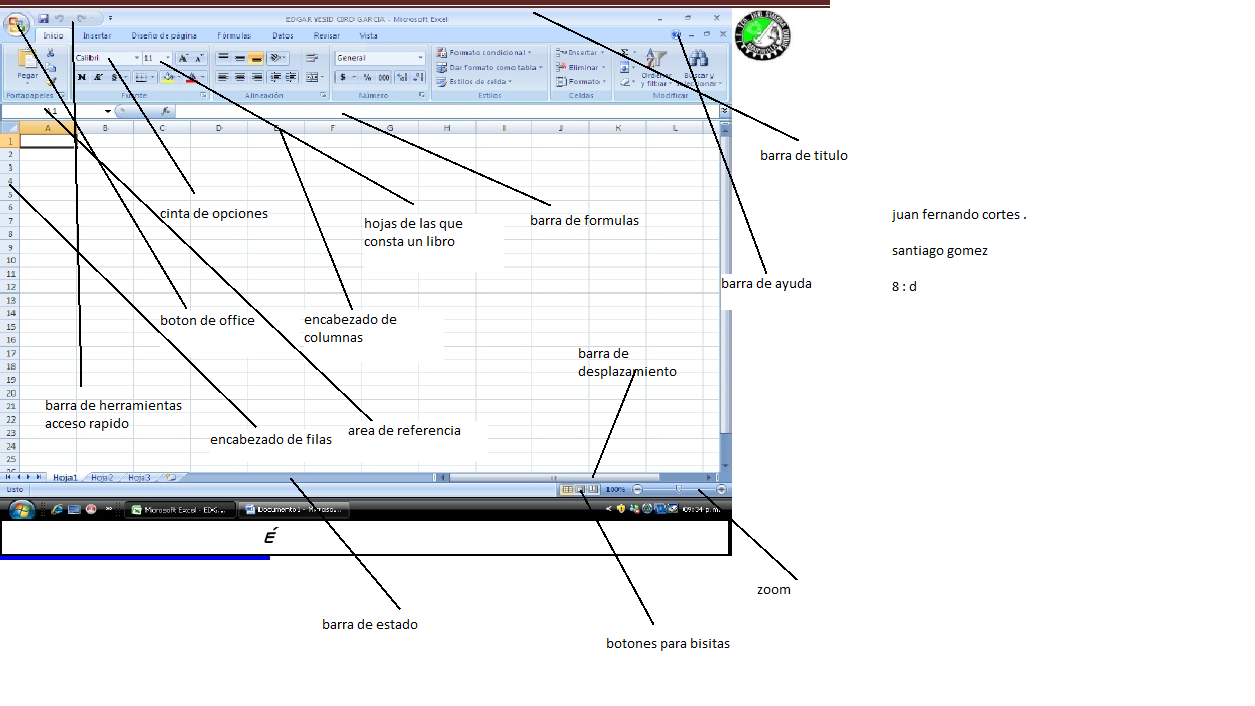Select the Hoja2 sheet tab
The width and height of the screenshot is (1255, 706).
point(101,477)
